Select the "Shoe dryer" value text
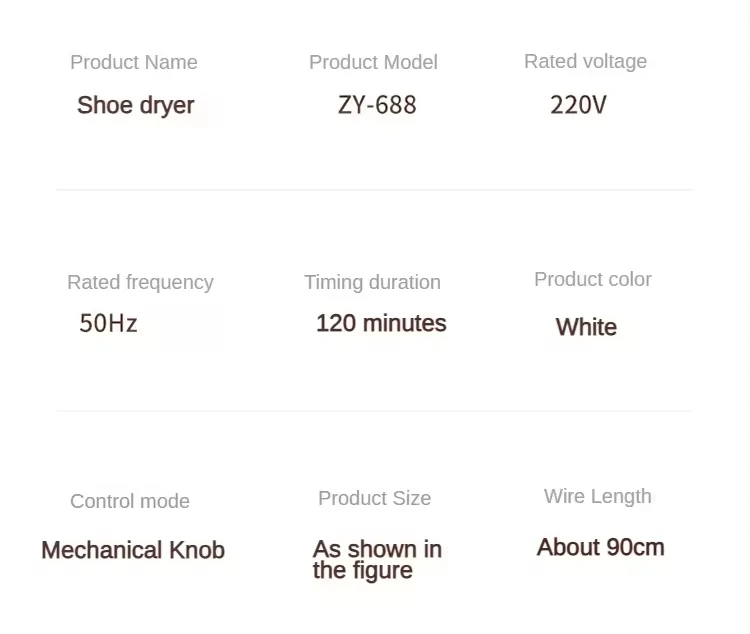The height and width of the screenshot is (634, 750). [136, 105]
